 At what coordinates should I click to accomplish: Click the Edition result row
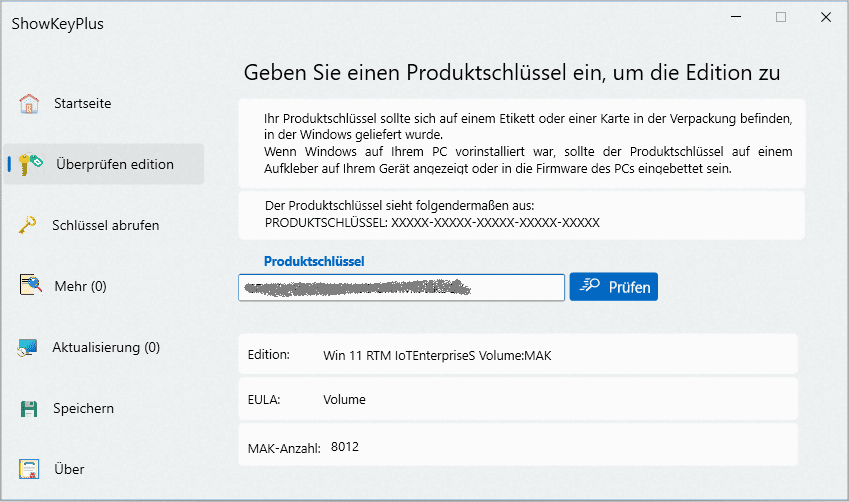[x=518, y=354]
